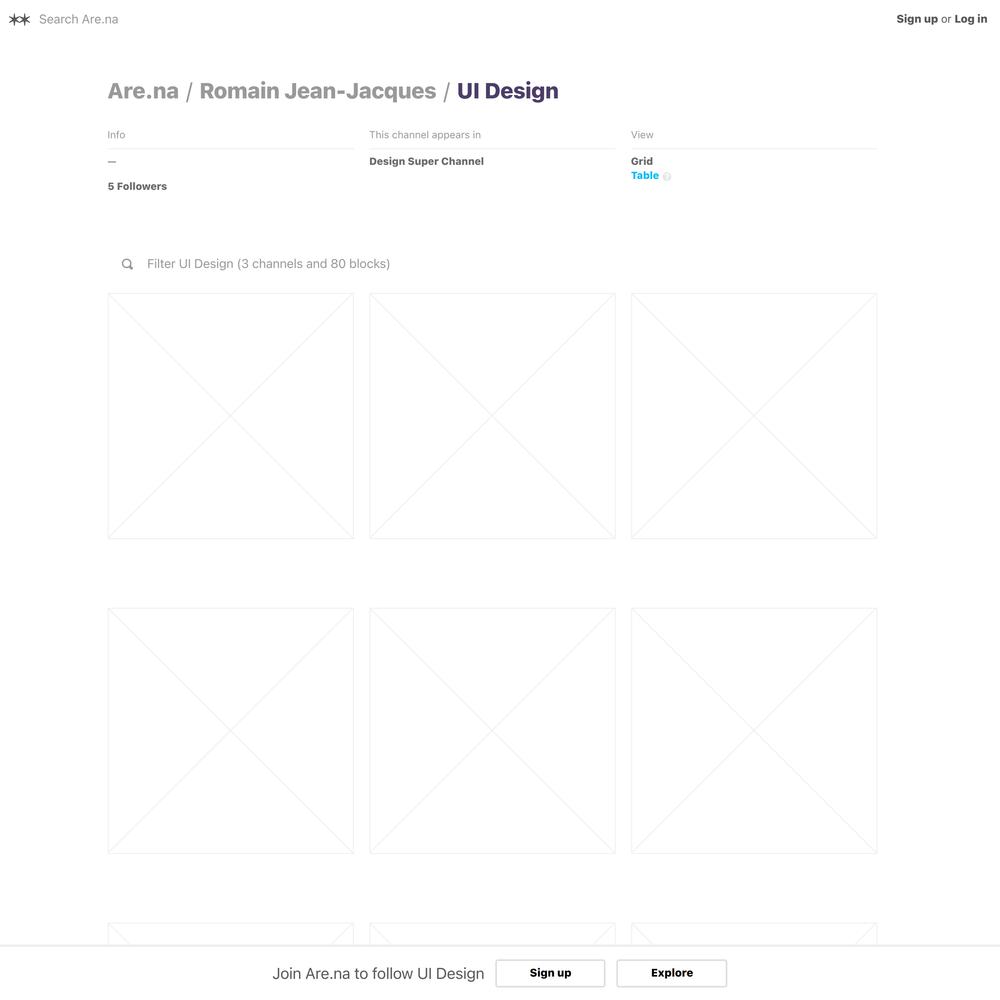Click "Join Are.na to follow UI Design" text
The image size is (1000, 1000).
[x=378, y=973]
